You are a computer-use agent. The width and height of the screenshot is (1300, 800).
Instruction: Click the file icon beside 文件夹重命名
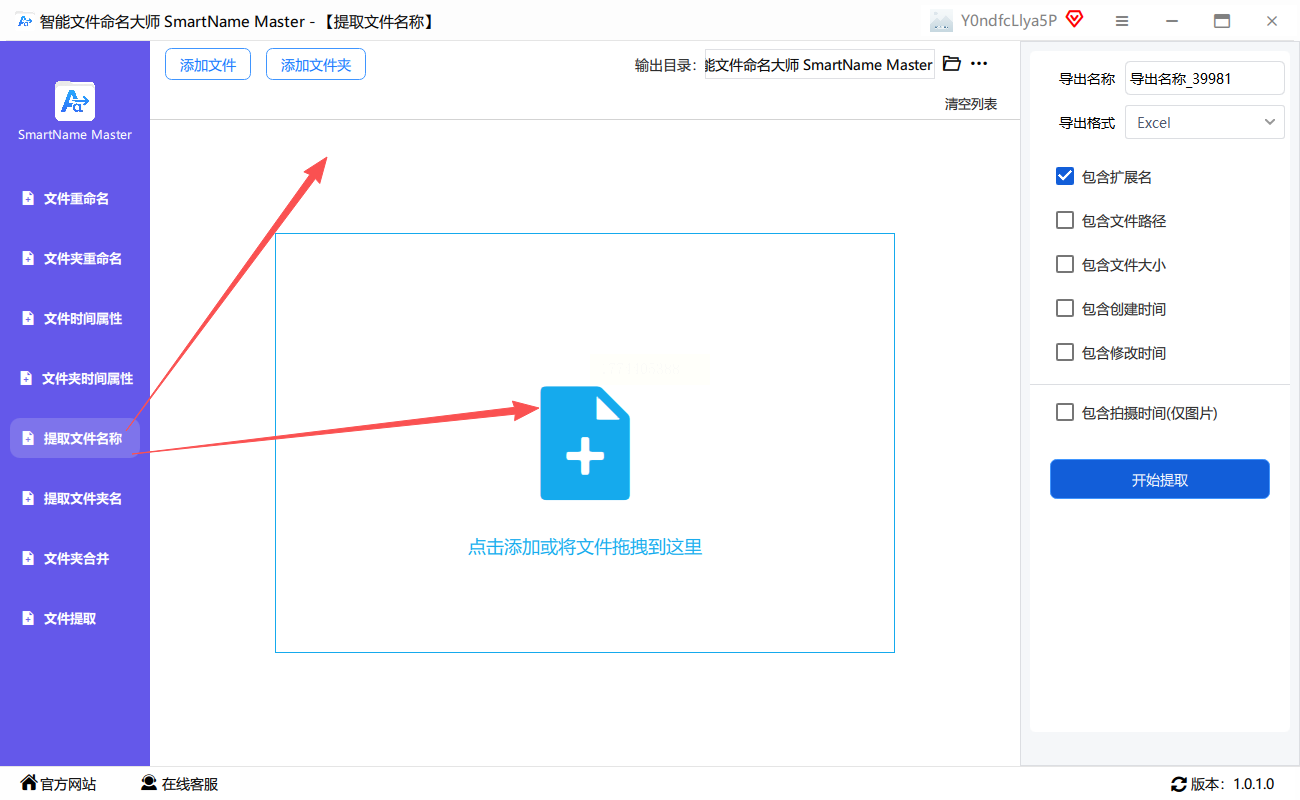coord(28,259)
